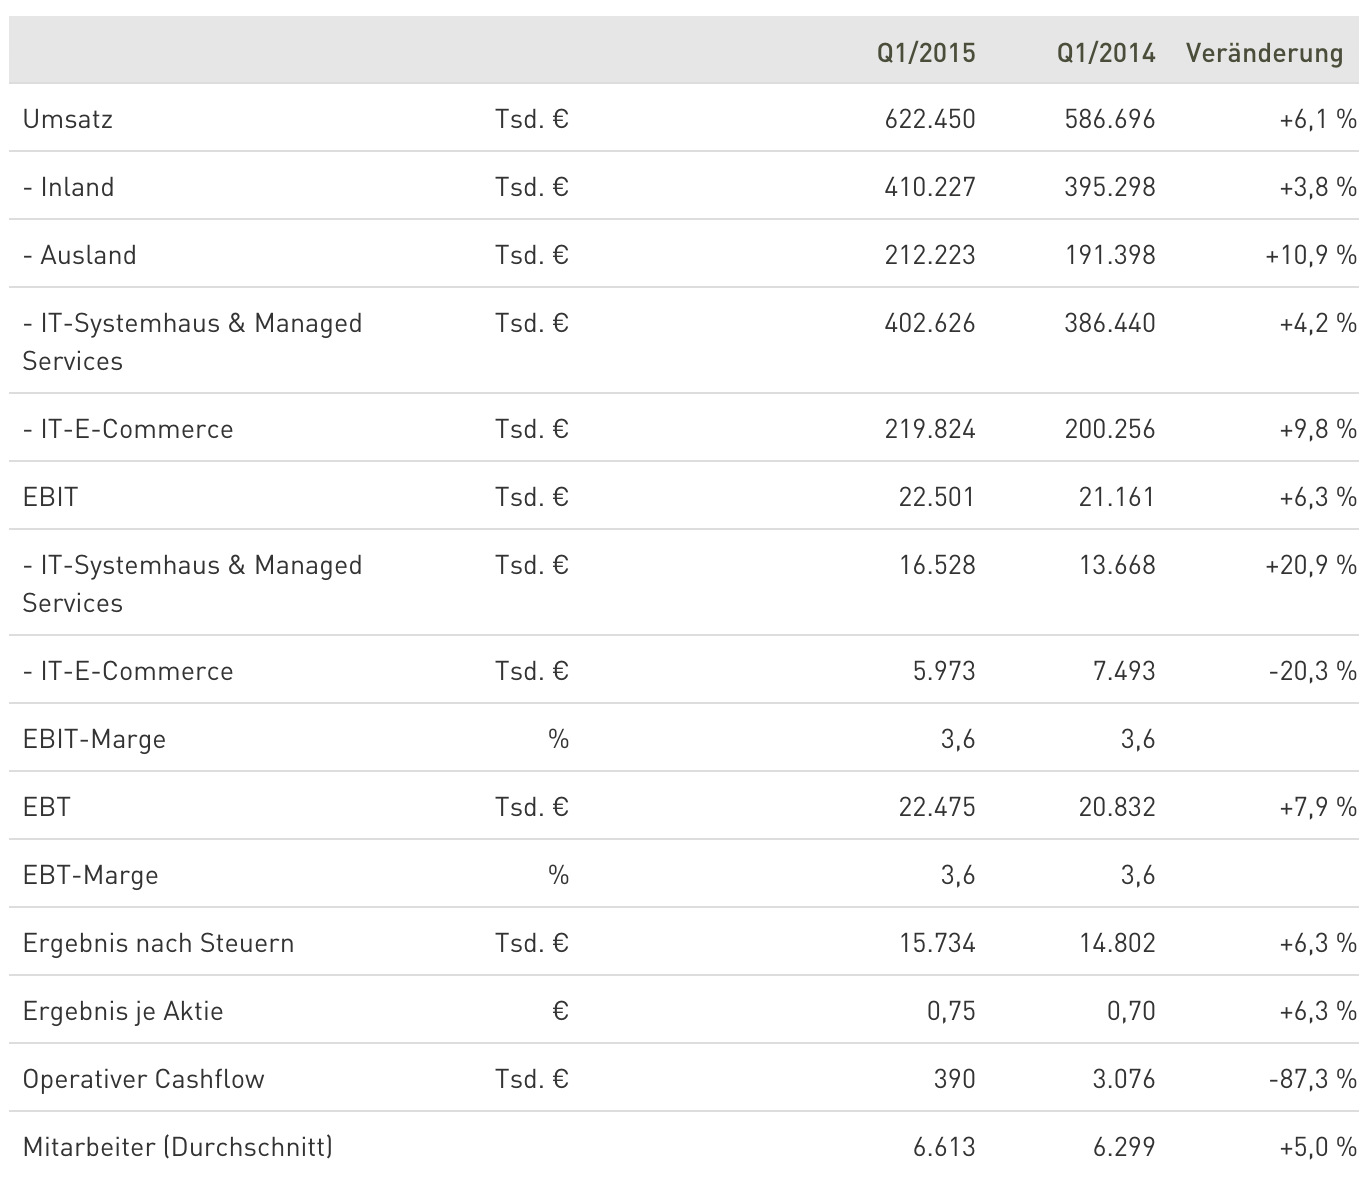Click the Ausland change value +10,9 %
This screenshot has width=1370, height=1182.
tap(1311, 256)
